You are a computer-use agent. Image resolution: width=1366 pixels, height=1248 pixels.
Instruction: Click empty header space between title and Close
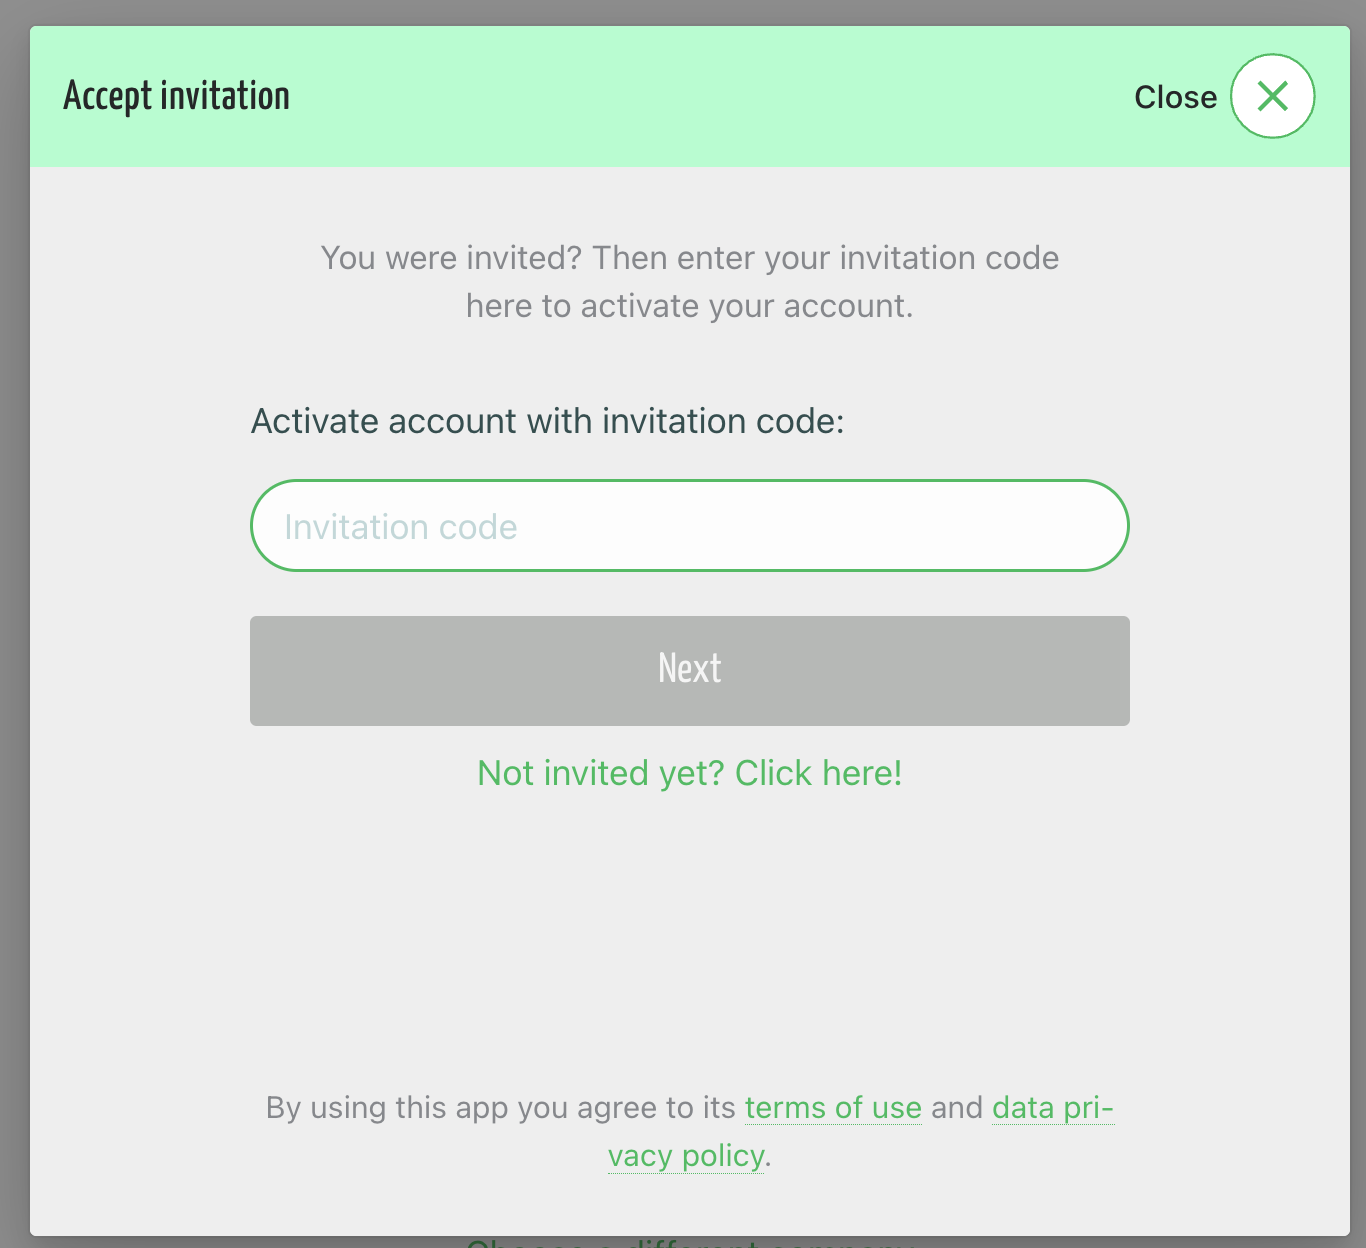(x=700, y=96)
